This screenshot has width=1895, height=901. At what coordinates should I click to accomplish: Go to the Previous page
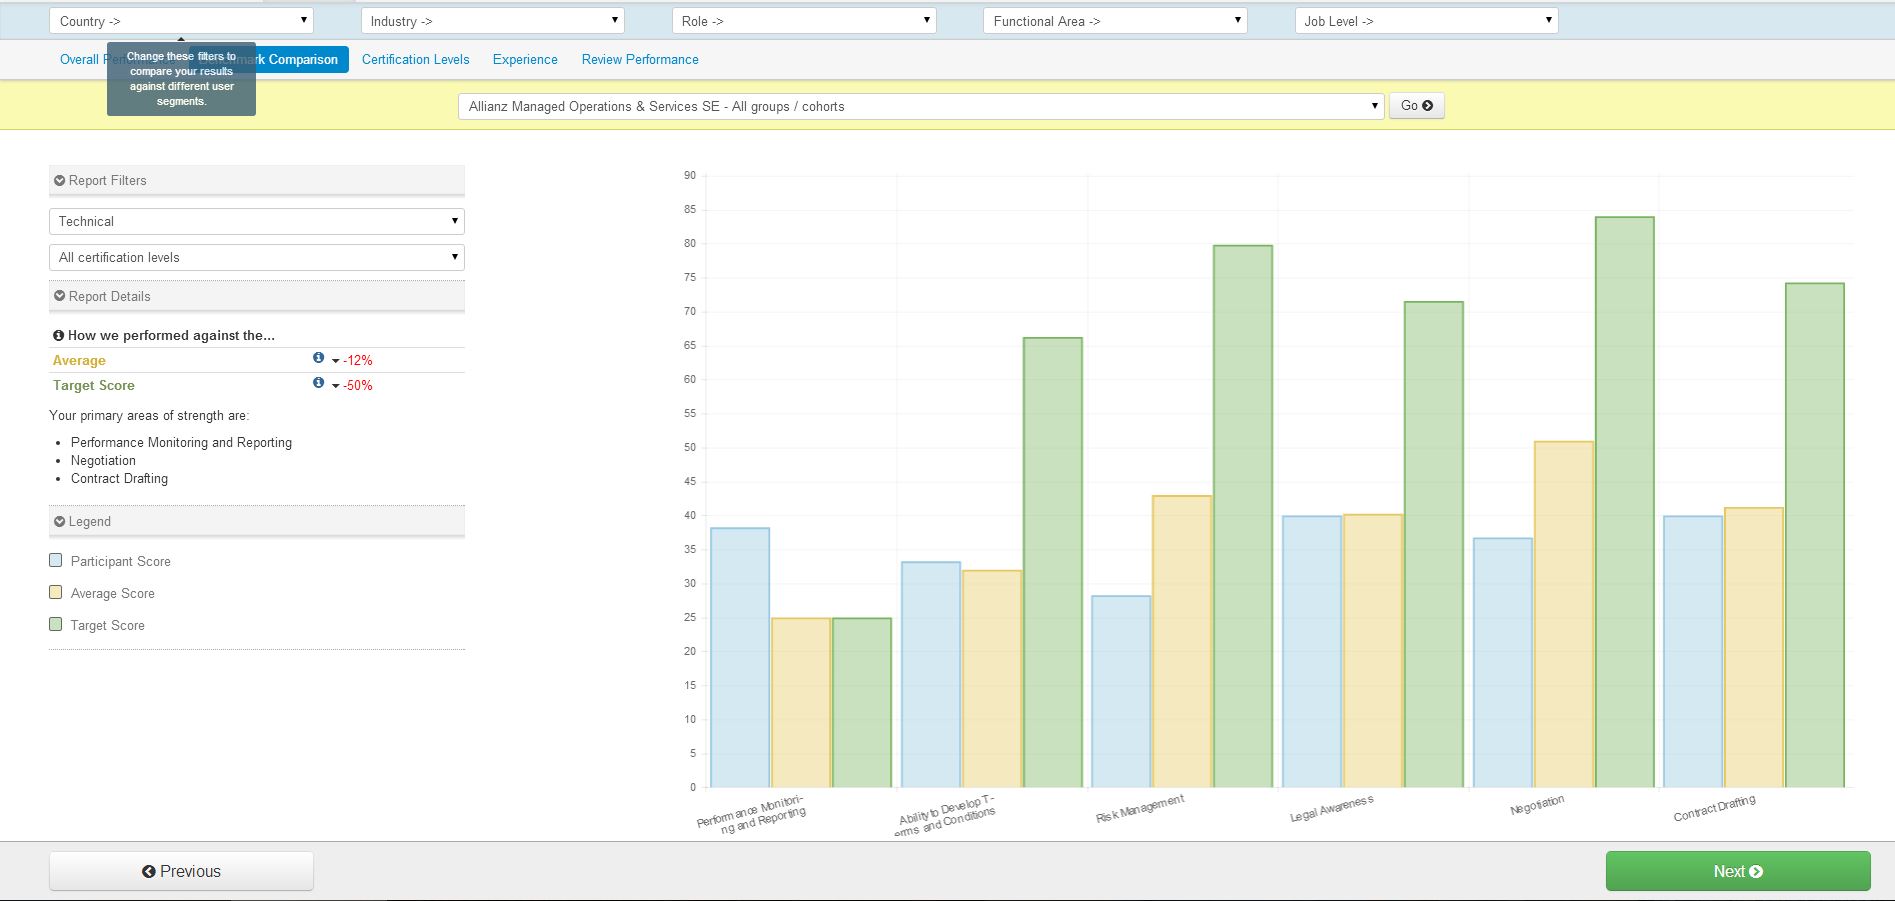click(x=181, y=871)
